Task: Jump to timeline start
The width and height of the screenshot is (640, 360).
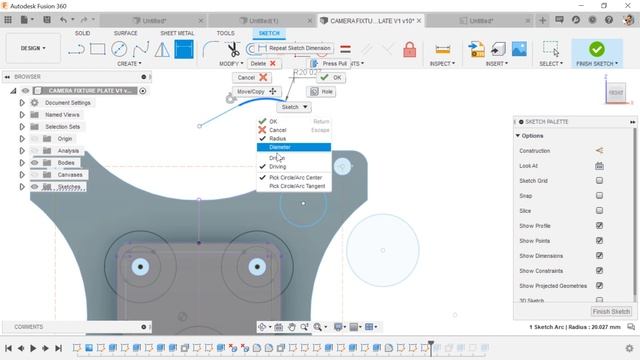Action: pyautogui.click(x=8, y=348)
